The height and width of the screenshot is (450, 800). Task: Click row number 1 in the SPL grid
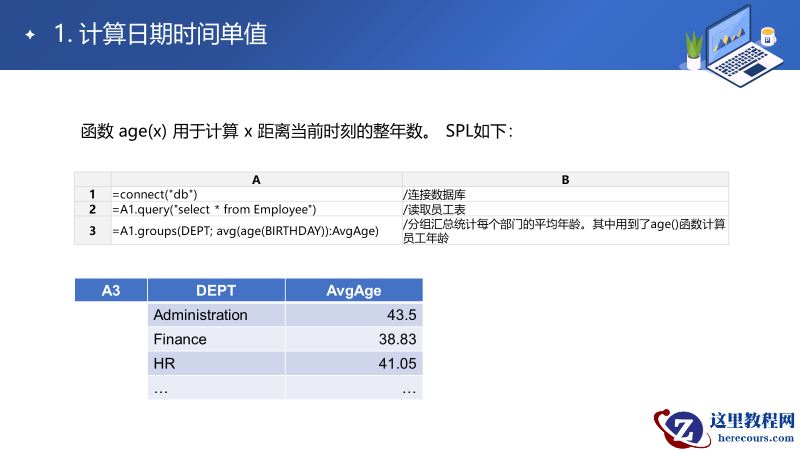[x=92, y=194]
